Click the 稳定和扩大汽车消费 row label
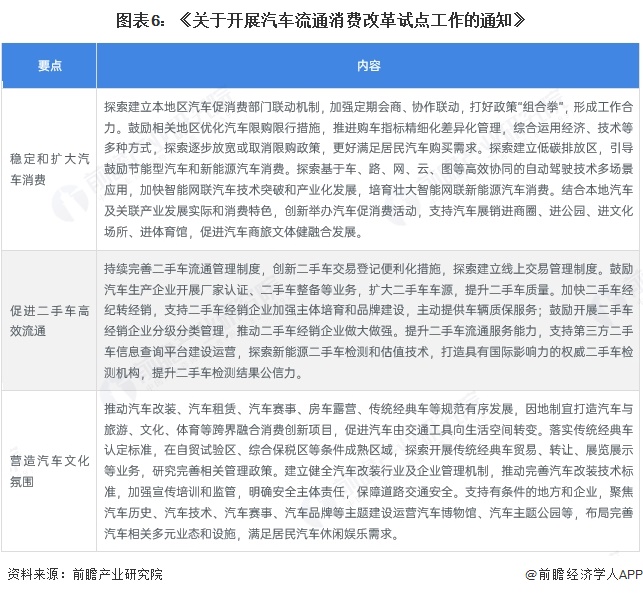The image size is (643, 595). pyautogui.click(x=50, y=169)
